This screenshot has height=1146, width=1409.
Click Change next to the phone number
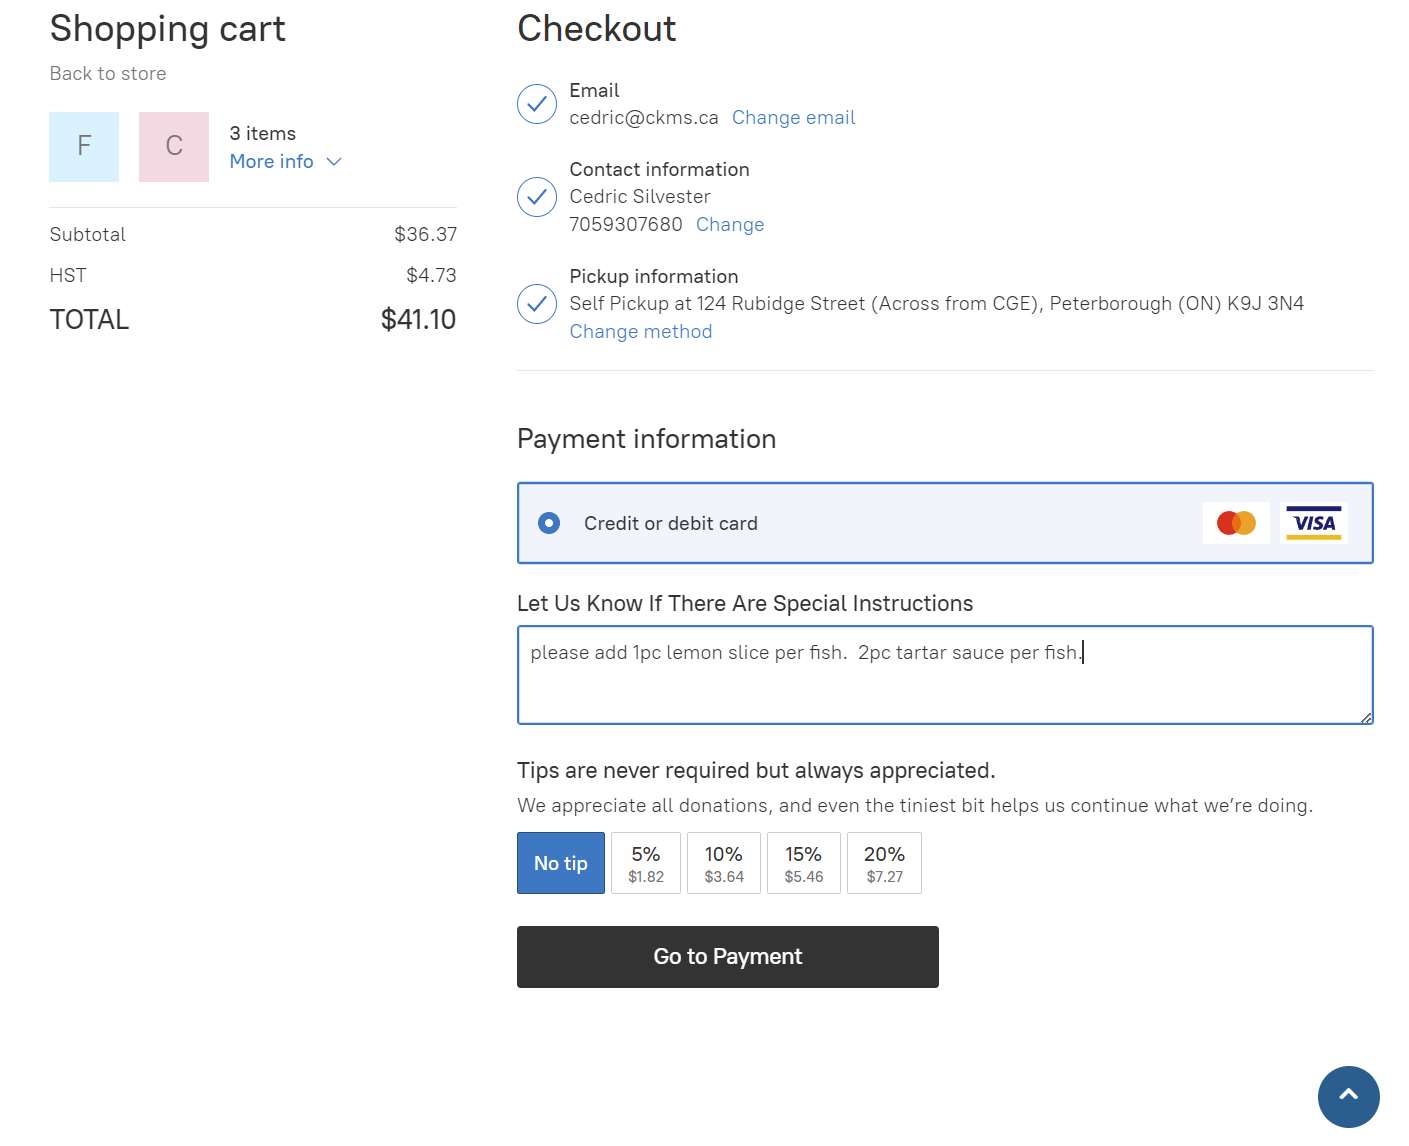tap(730, 225)
